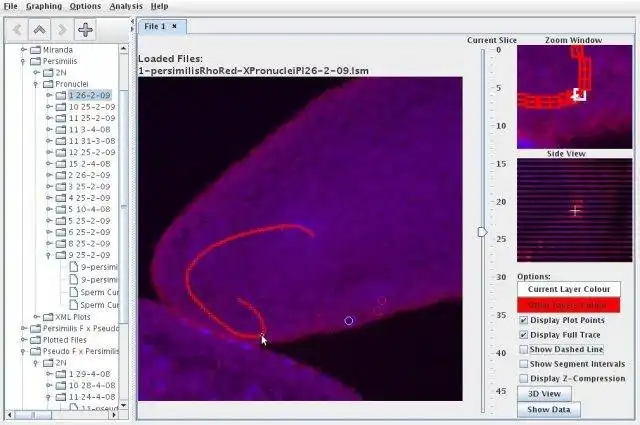The image size is (640, 425).
Task: Click folder icon of 2 26-2-09
Action: pyautogui.click(x=61, y=175)
